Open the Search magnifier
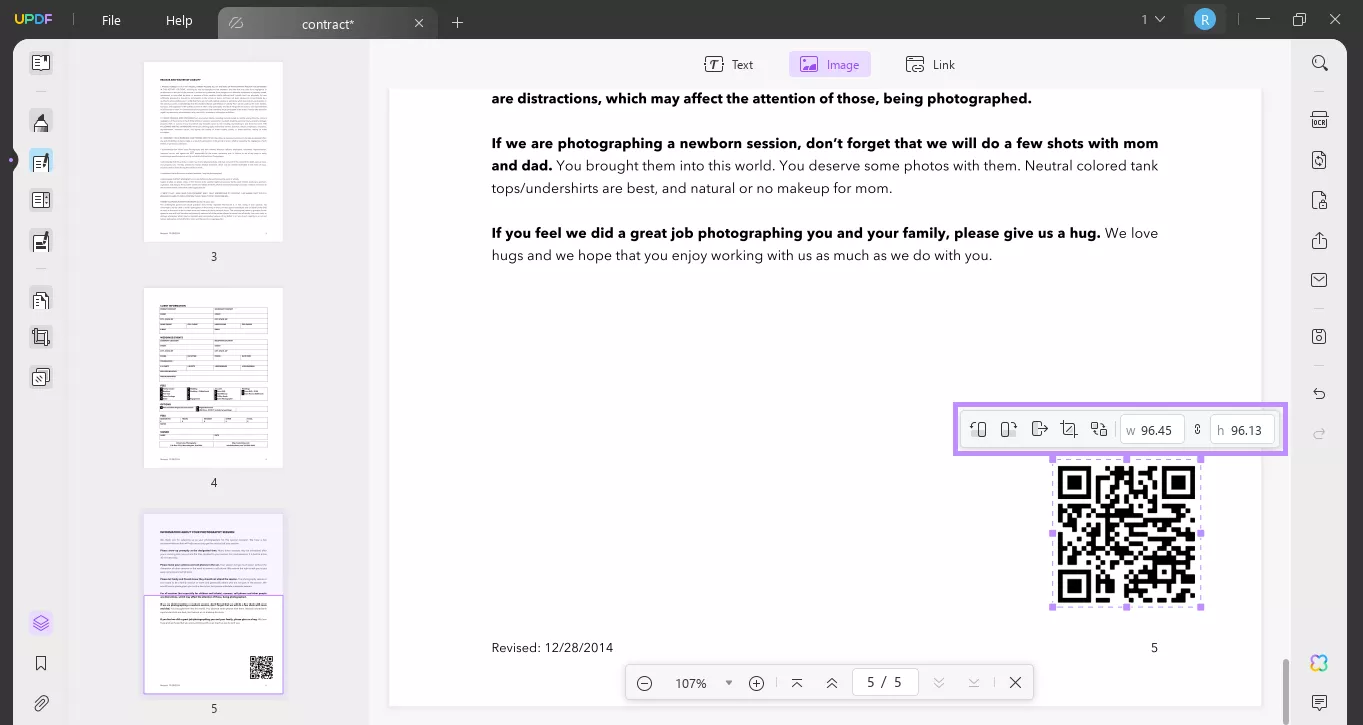The image size is (1363, 725). pos(1320,63)
